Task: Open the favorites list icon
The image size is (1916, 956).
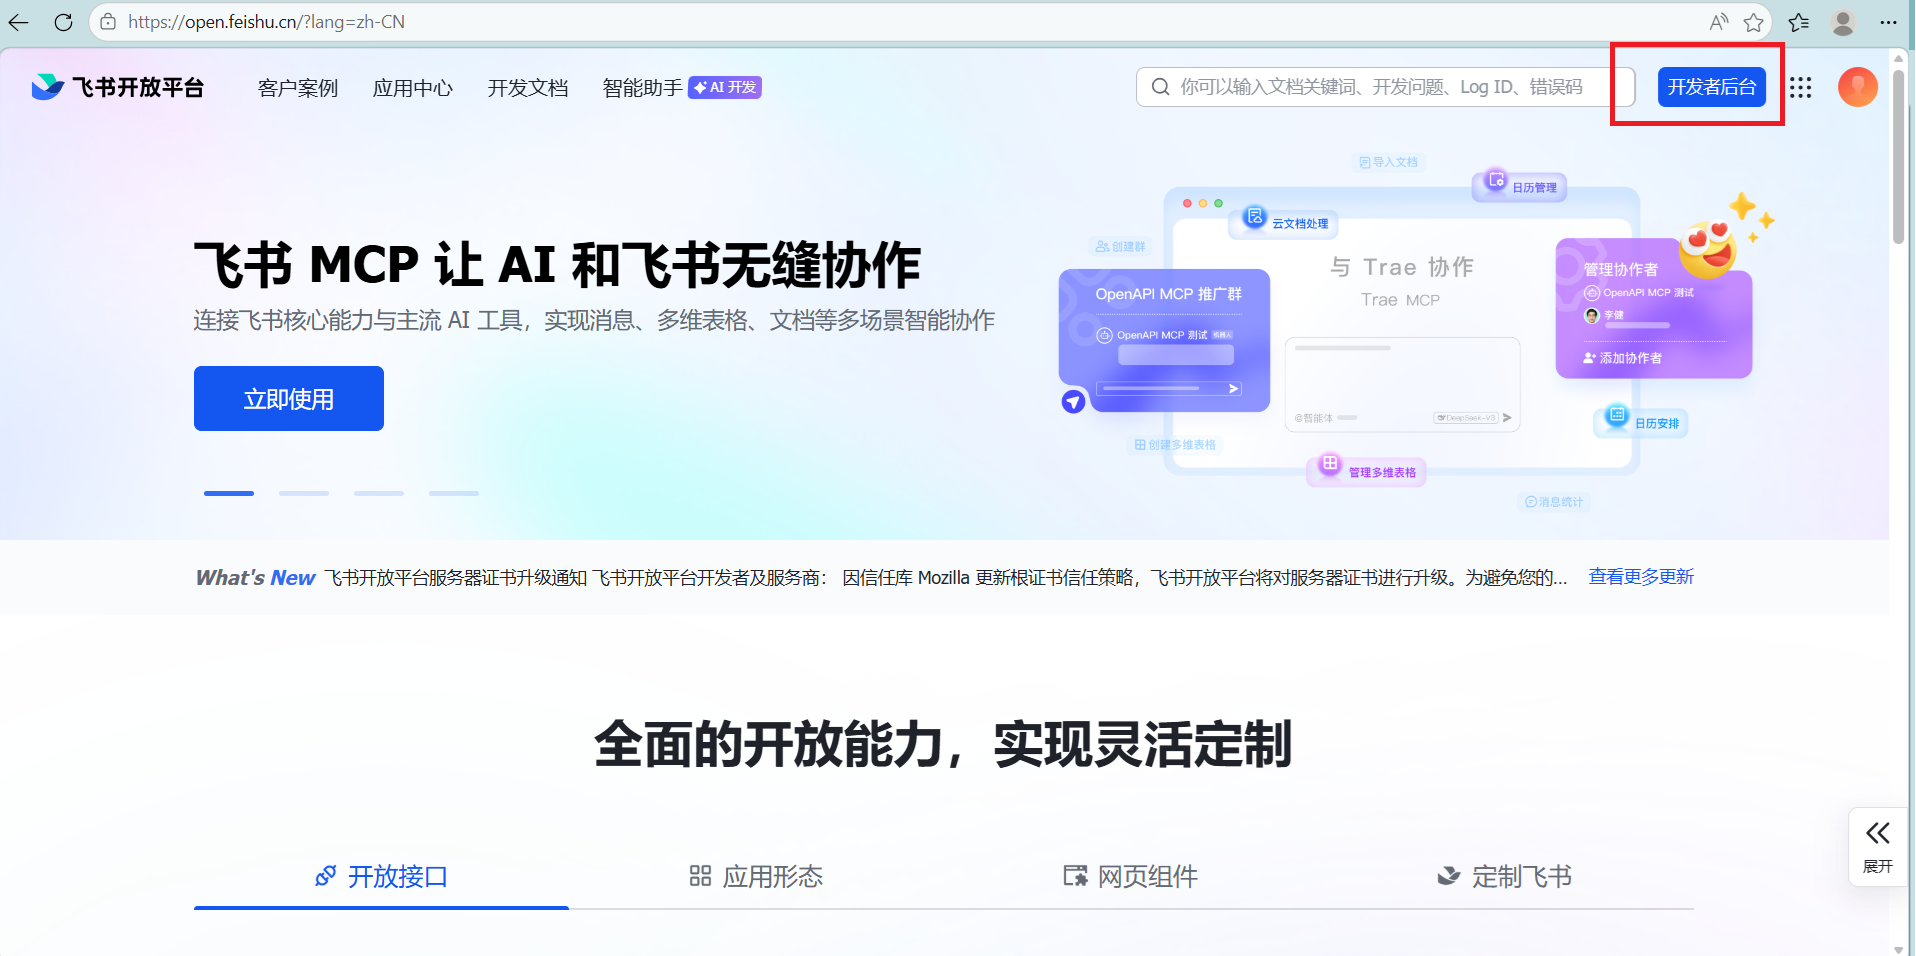Action: (x=1799, y=22)
